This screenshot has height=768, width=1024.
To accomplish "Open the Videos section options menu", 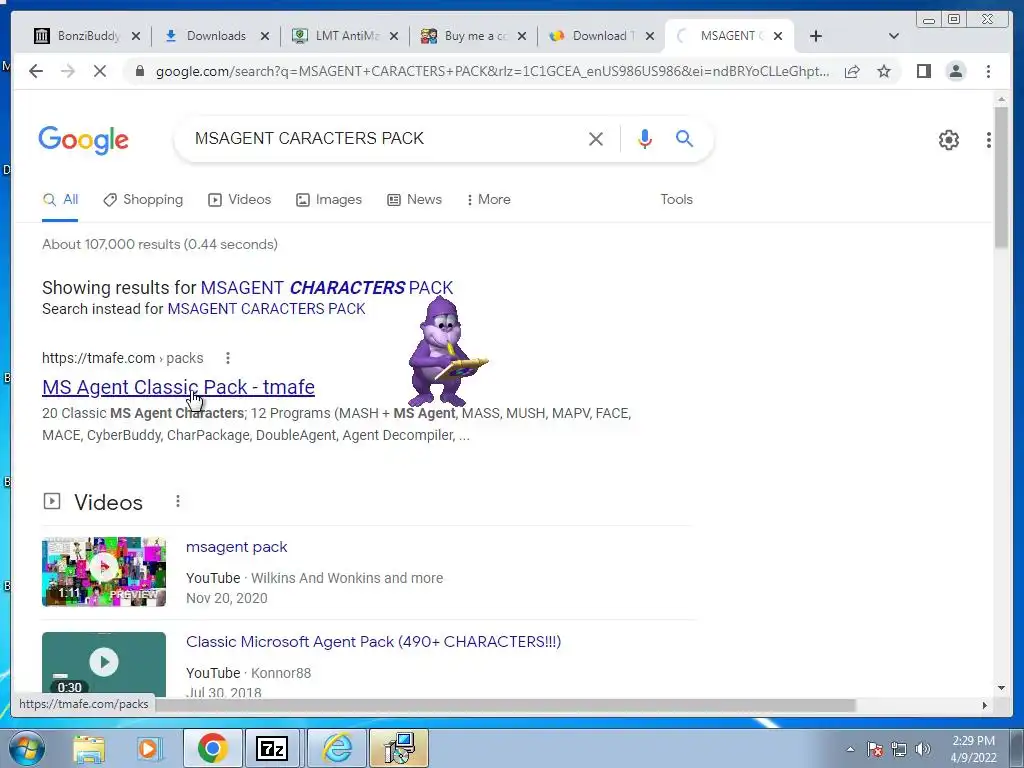I will click(x=178, y=502).
